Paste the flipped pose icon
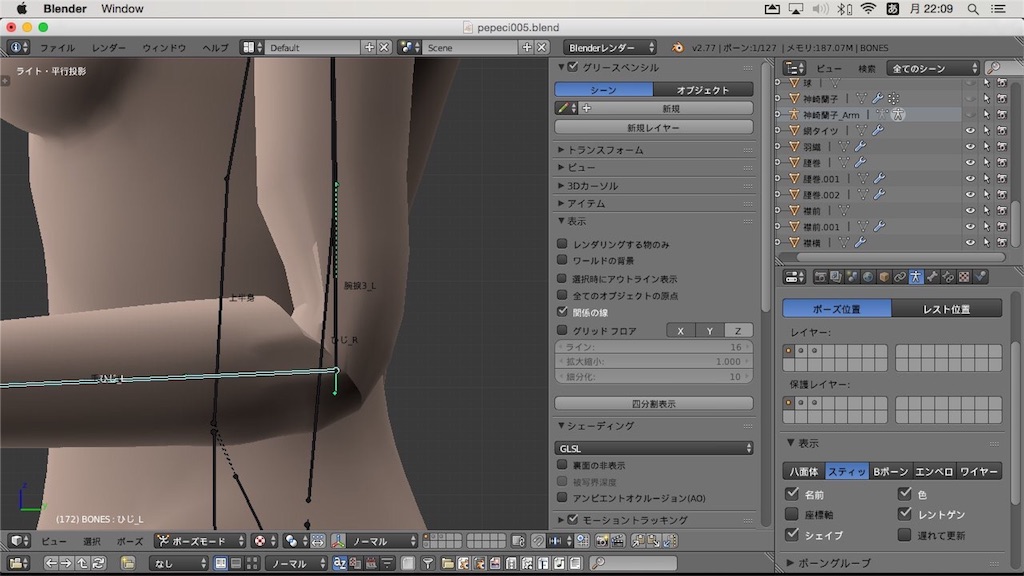 click(671, 541)
